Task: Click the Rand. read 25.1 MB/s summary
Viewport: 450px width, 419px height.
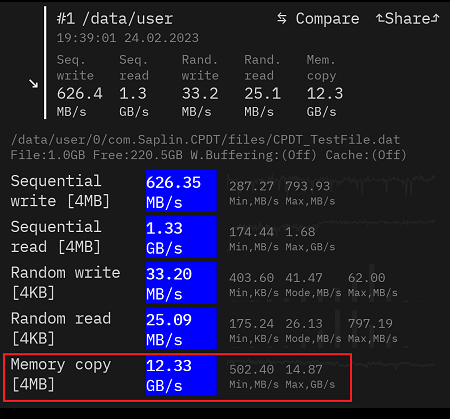Action: pos(262,86)
